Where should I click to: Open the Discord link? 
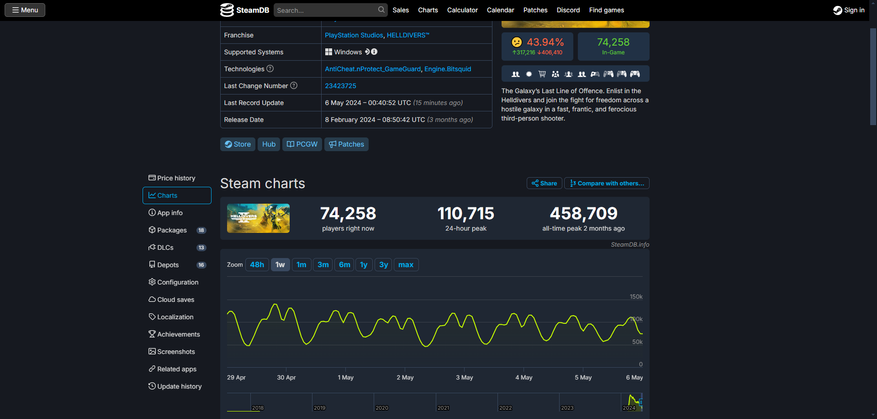pyautogui.click(x=568, y=10)
